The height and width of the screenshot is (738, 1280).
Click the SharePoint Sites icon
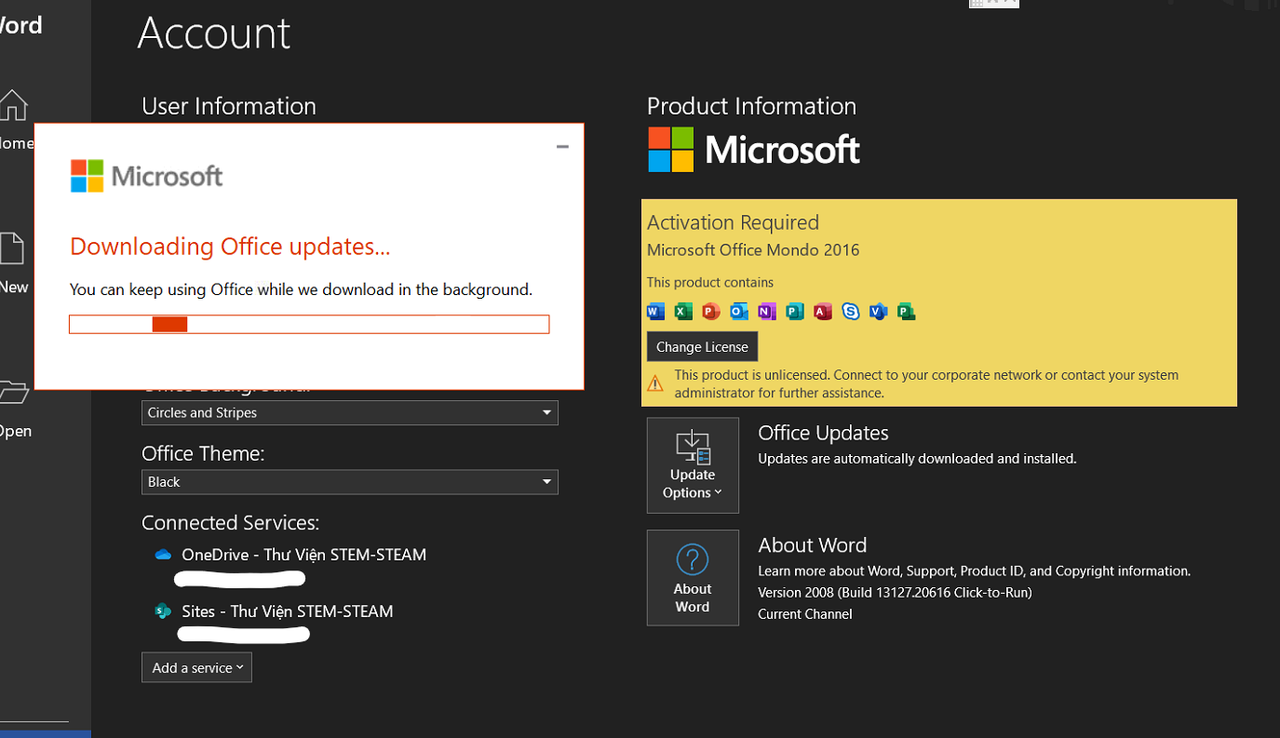(x=163, y=611)
